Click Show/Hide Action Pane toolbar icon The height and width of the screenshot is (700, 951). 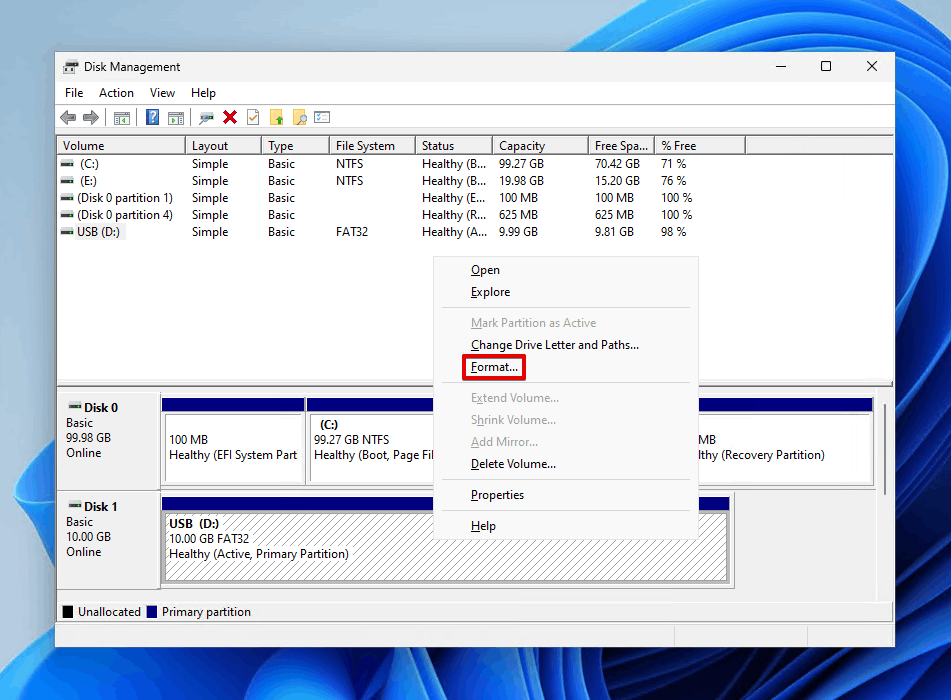tap(176, 118)
